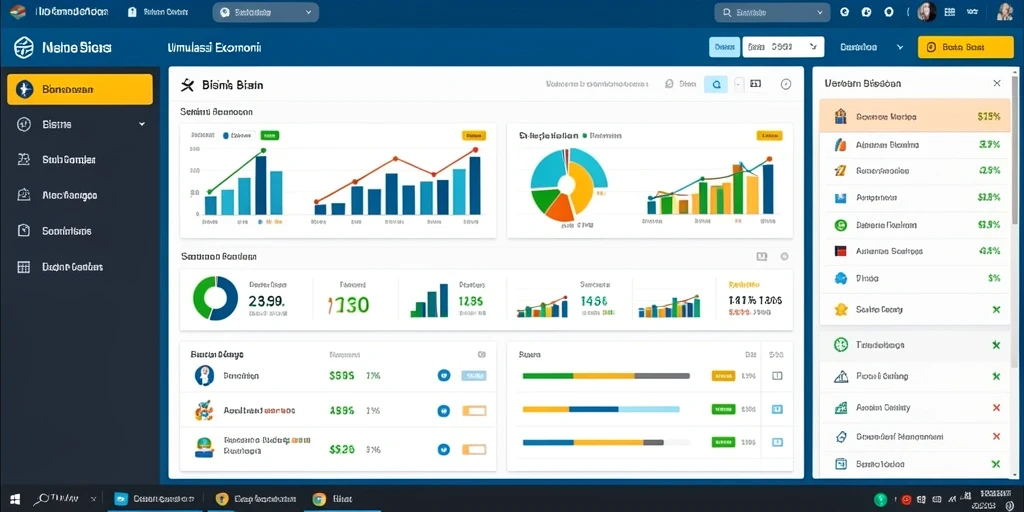
Task: Click the clock icon in main panel header
Action: [x=786, y=84]
